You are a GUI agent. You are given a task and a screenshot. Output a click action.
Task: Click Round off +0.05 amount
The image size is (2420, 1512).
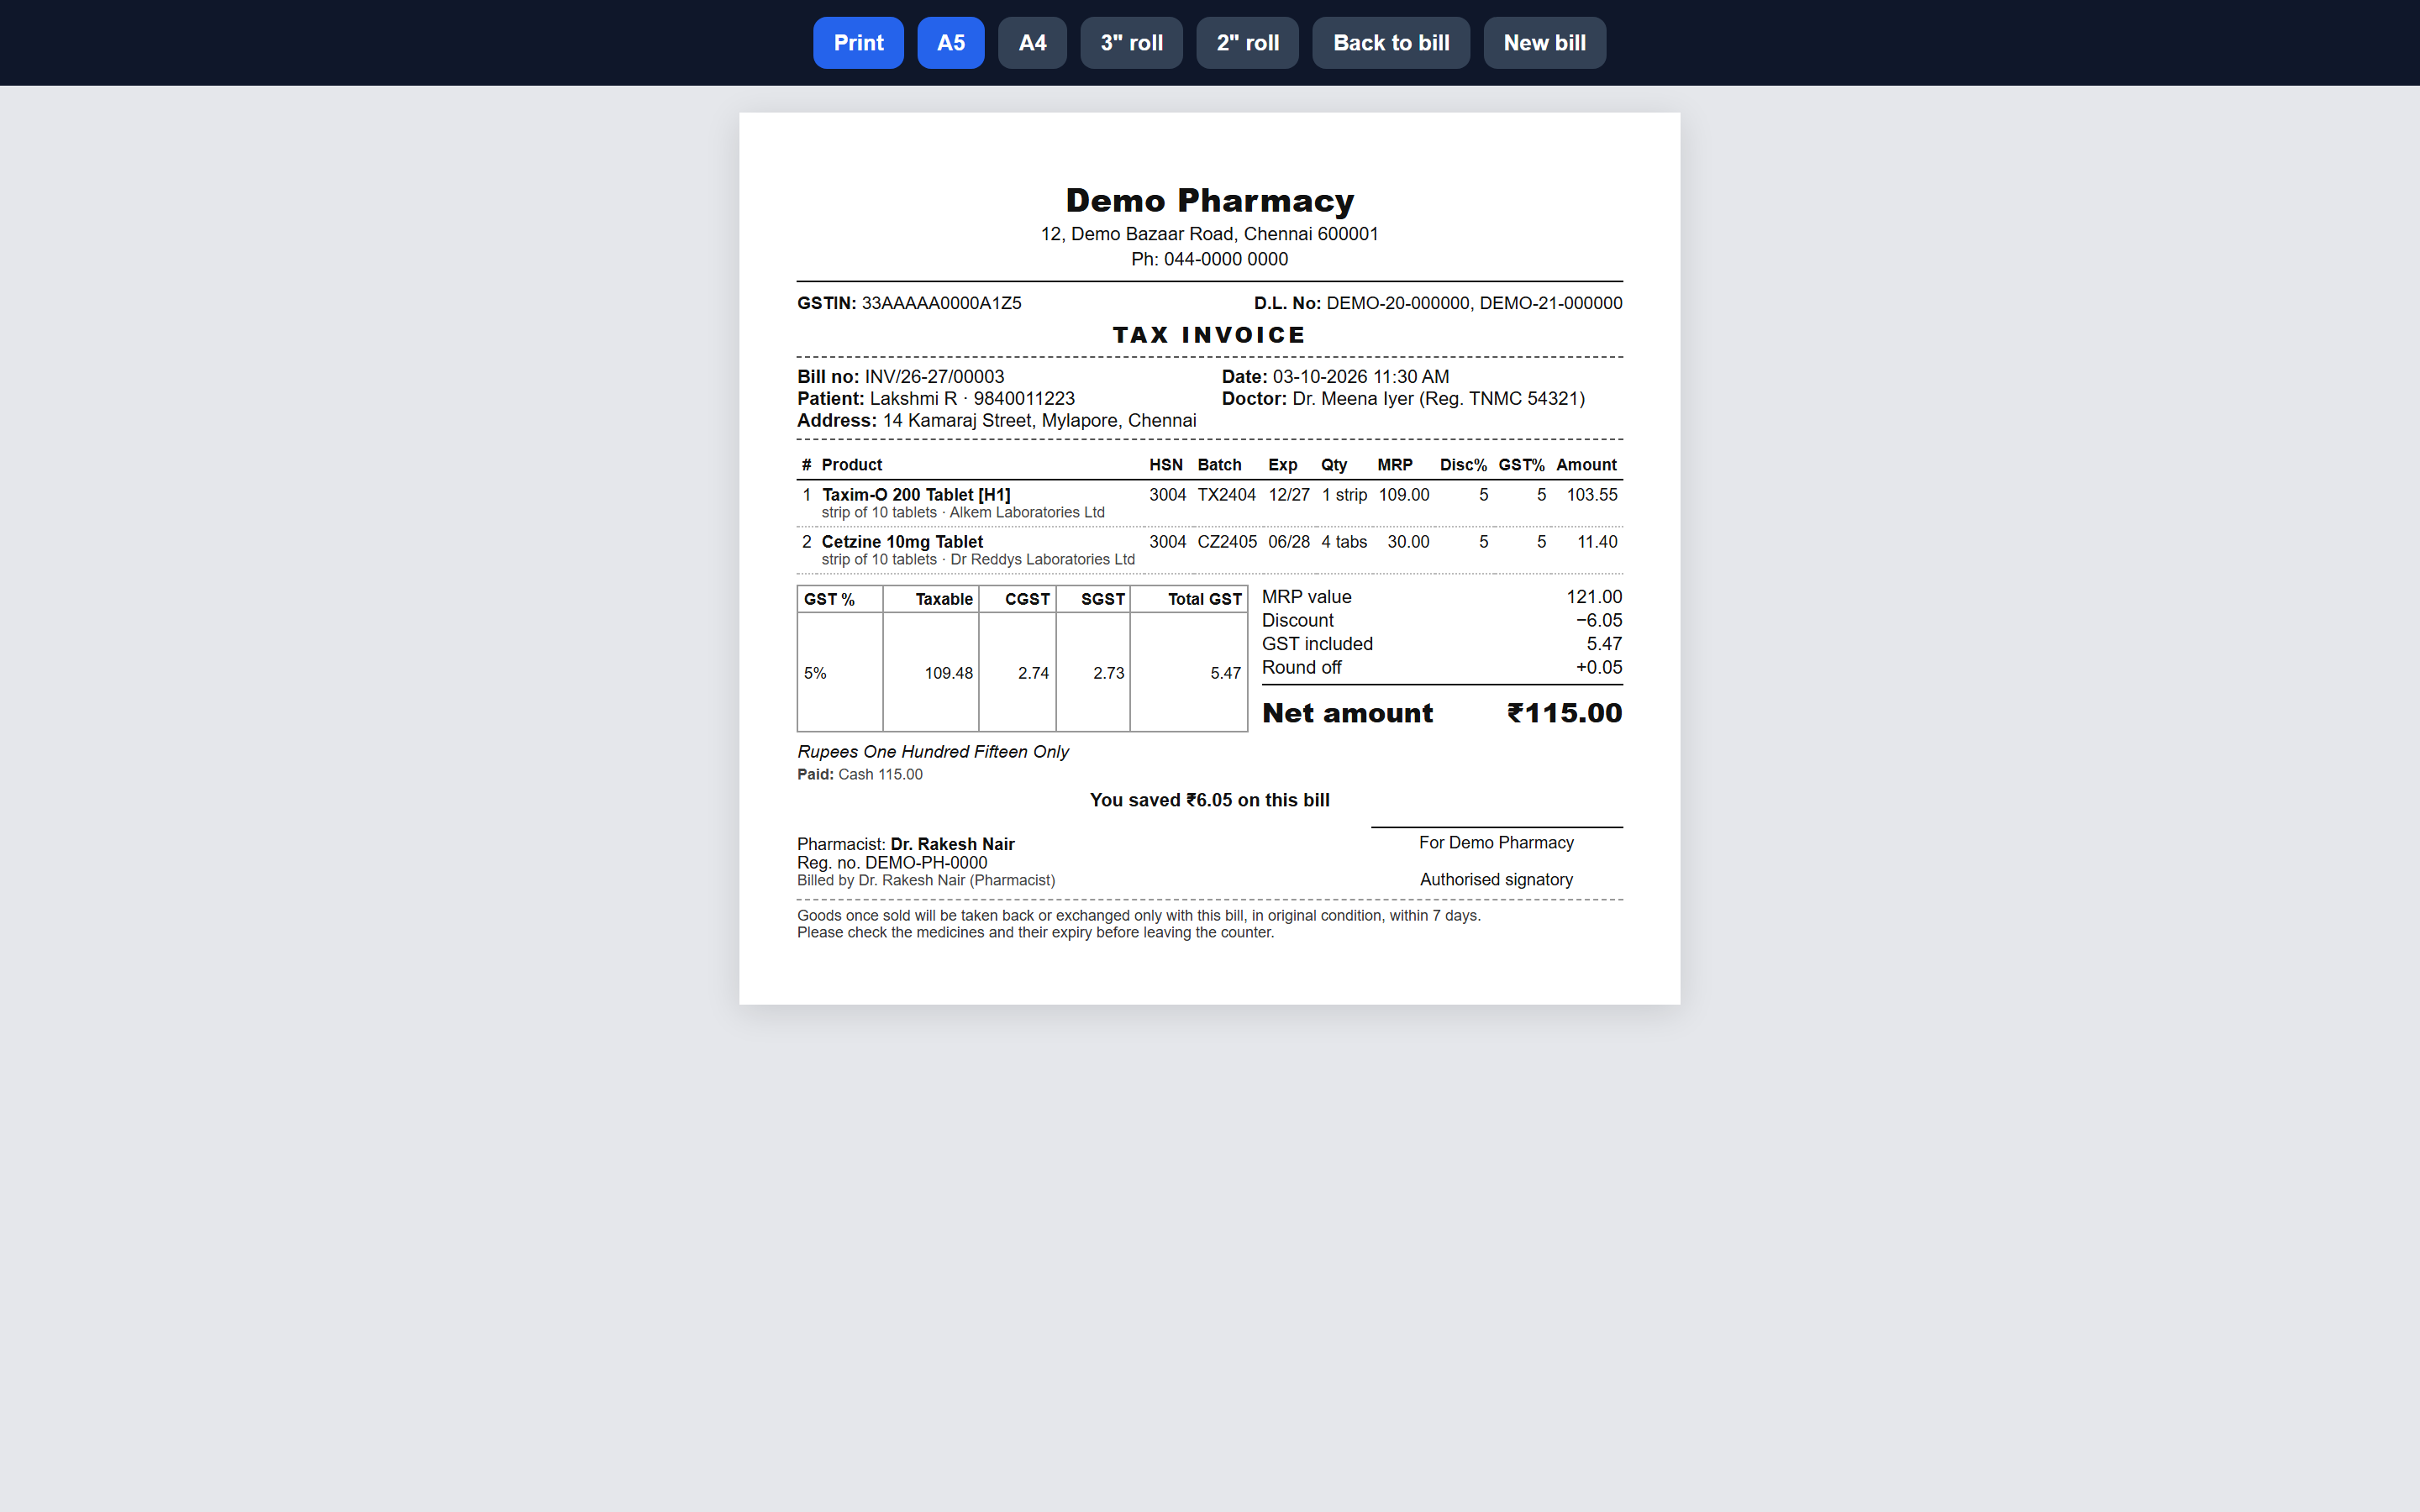(x=1599, y=668)
